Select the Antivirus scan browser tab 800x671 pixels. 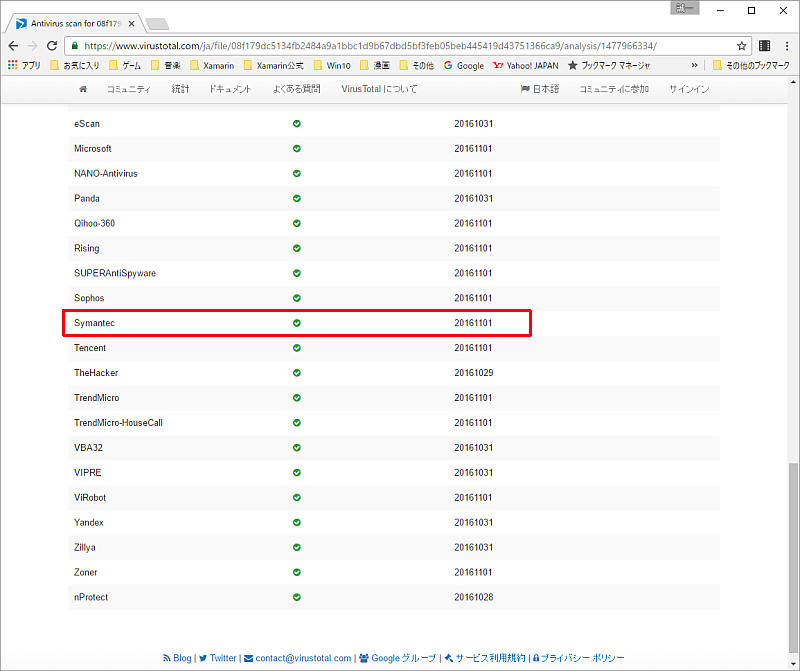coord(75,22)
